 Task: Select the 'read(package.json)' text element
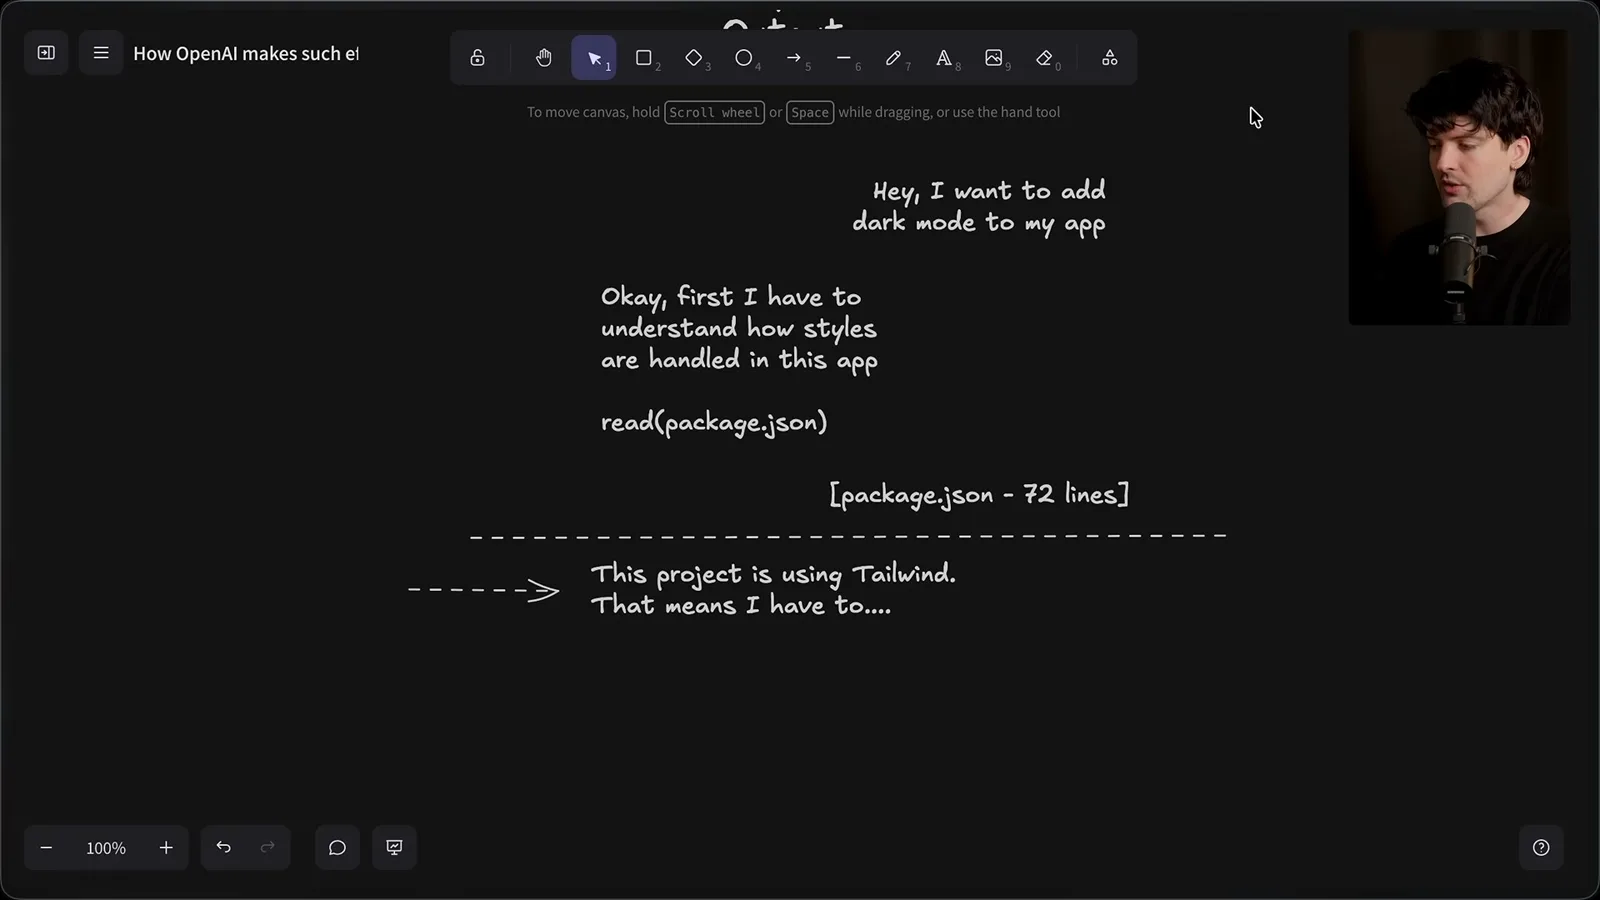point(714,423)
